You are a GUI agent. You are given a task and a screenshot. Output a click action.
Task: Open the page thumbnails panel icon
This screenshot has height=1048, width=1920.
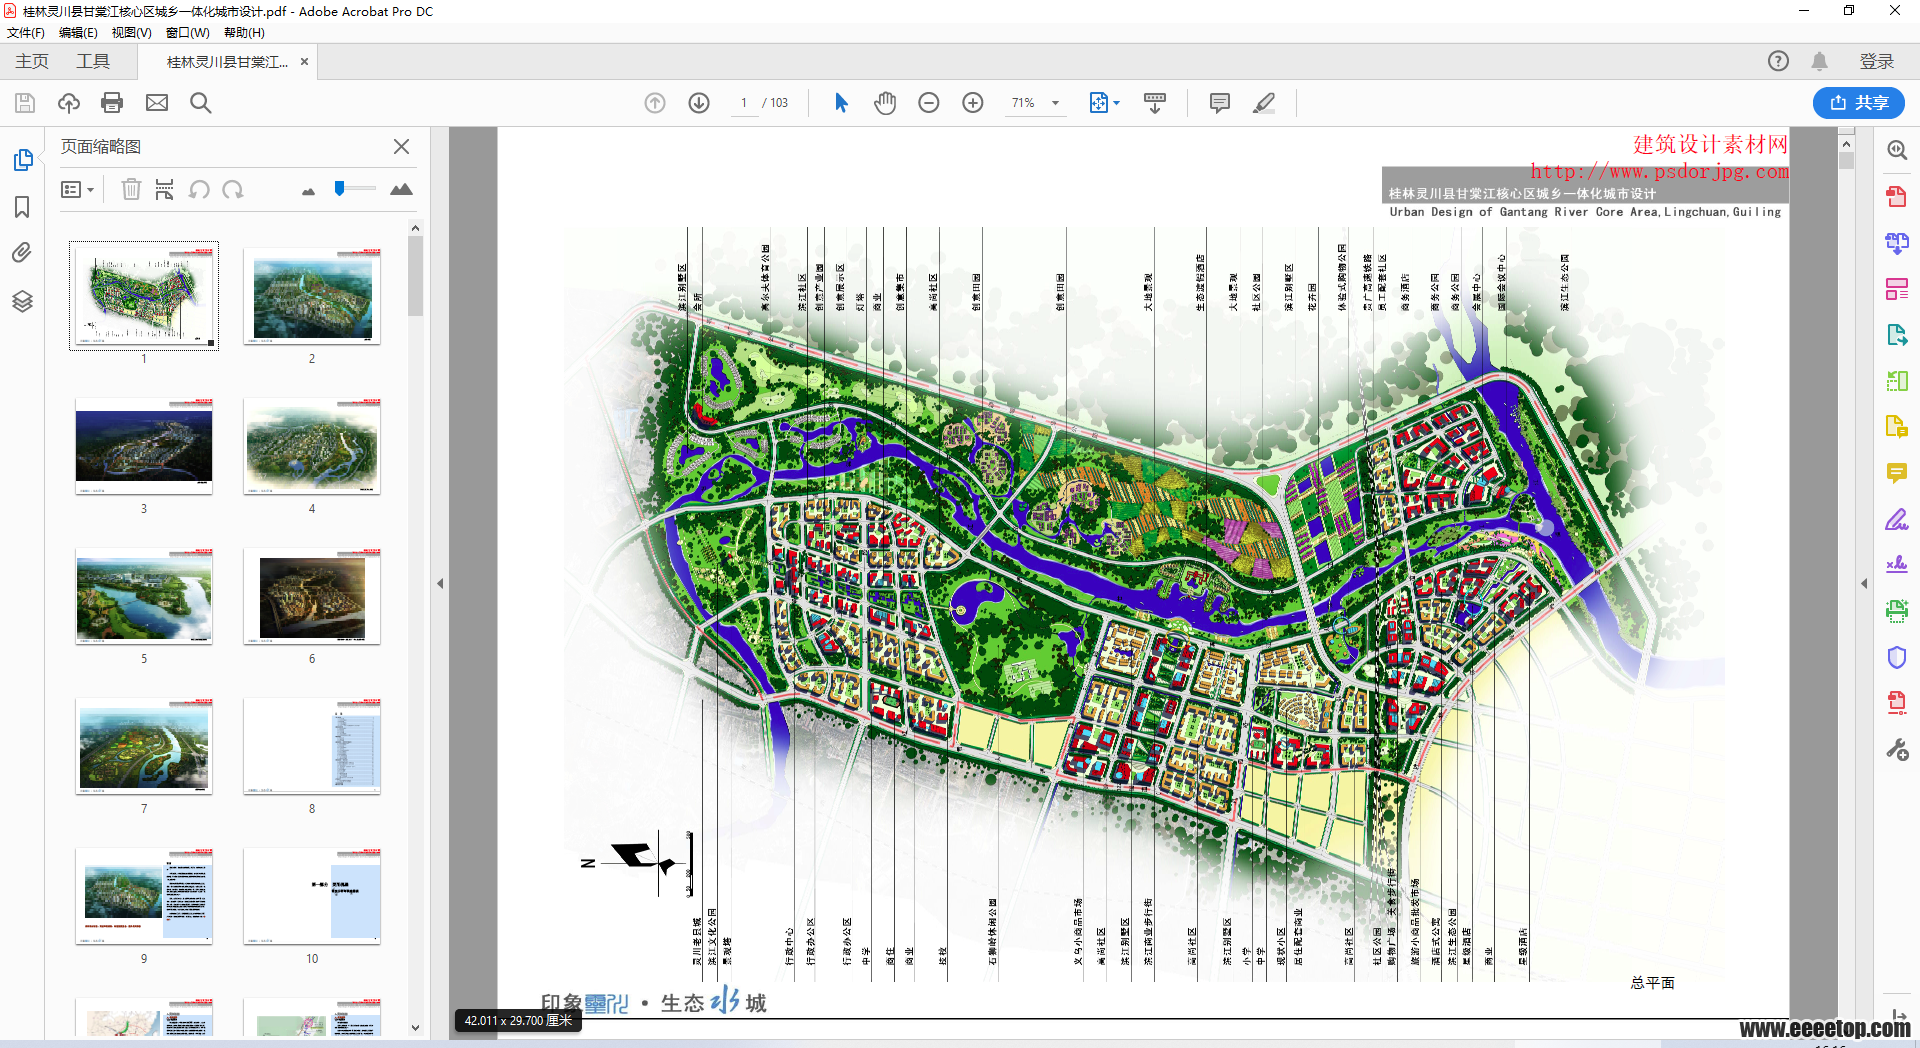tap(23, 160)
